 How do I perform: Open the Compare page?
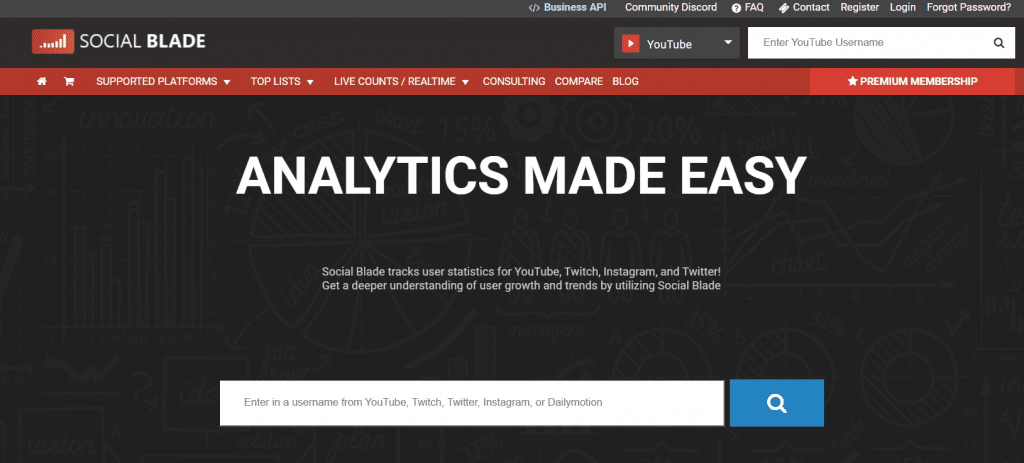579,82
